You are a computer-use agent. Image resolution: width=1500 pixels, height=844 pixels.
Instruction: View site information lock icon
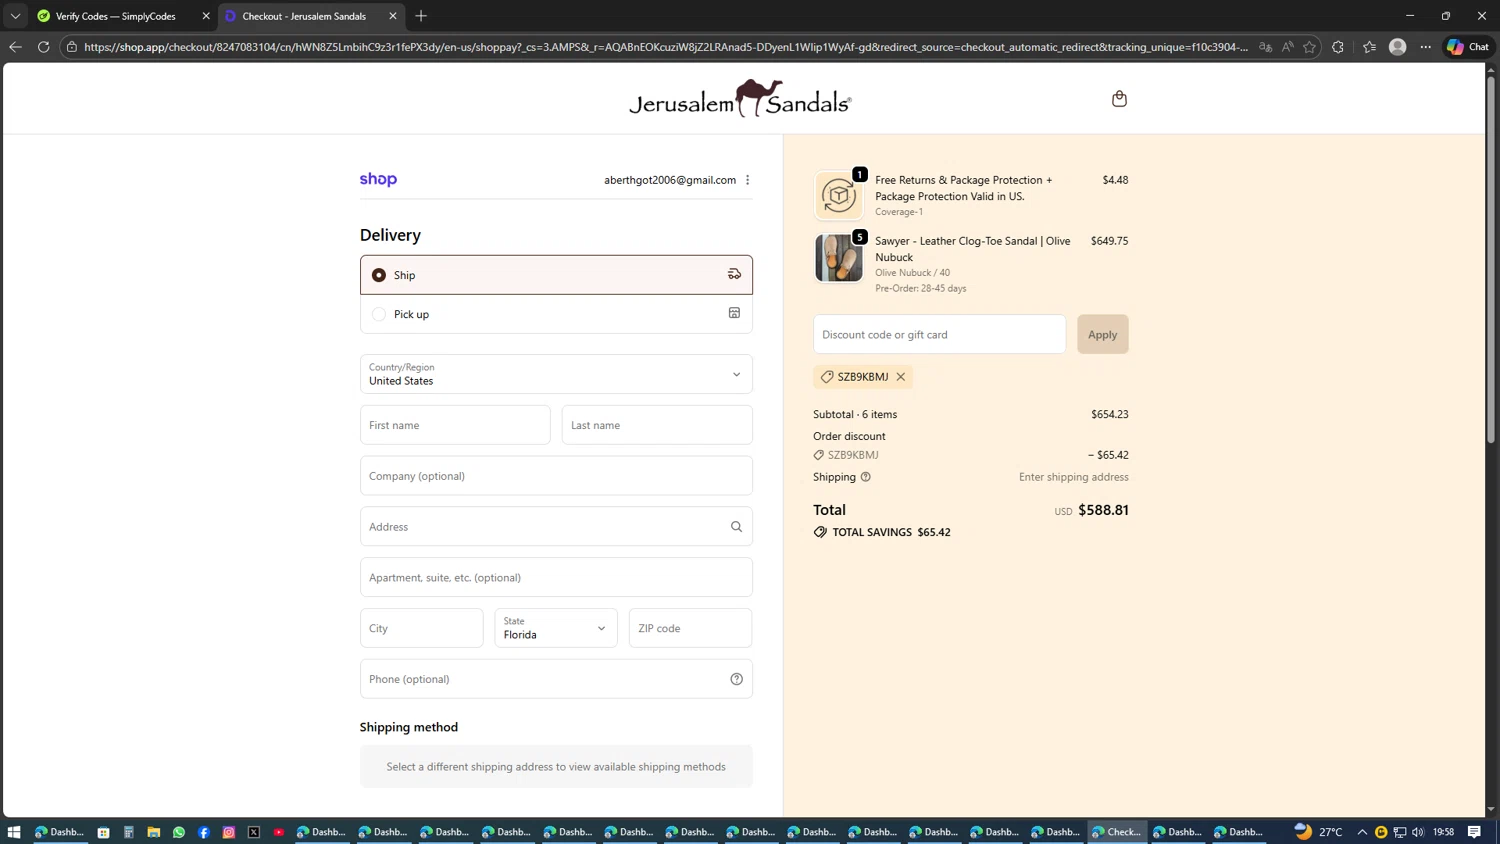pos(72,47)
